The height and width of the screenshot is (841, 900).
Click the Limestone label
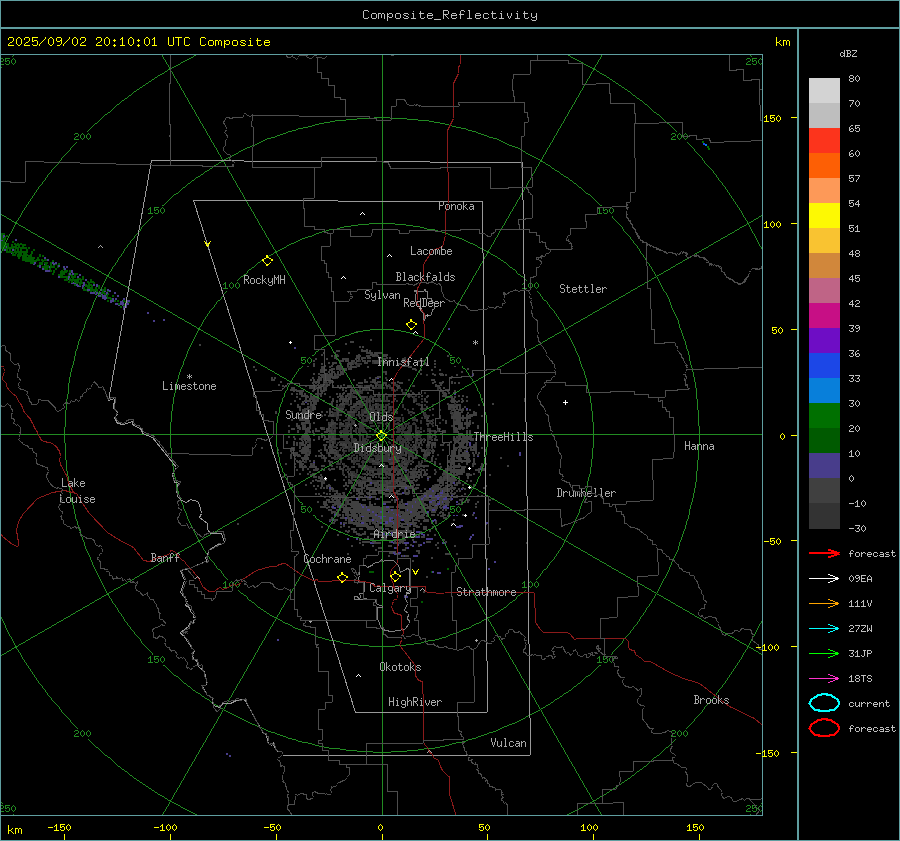pos(189,386)
